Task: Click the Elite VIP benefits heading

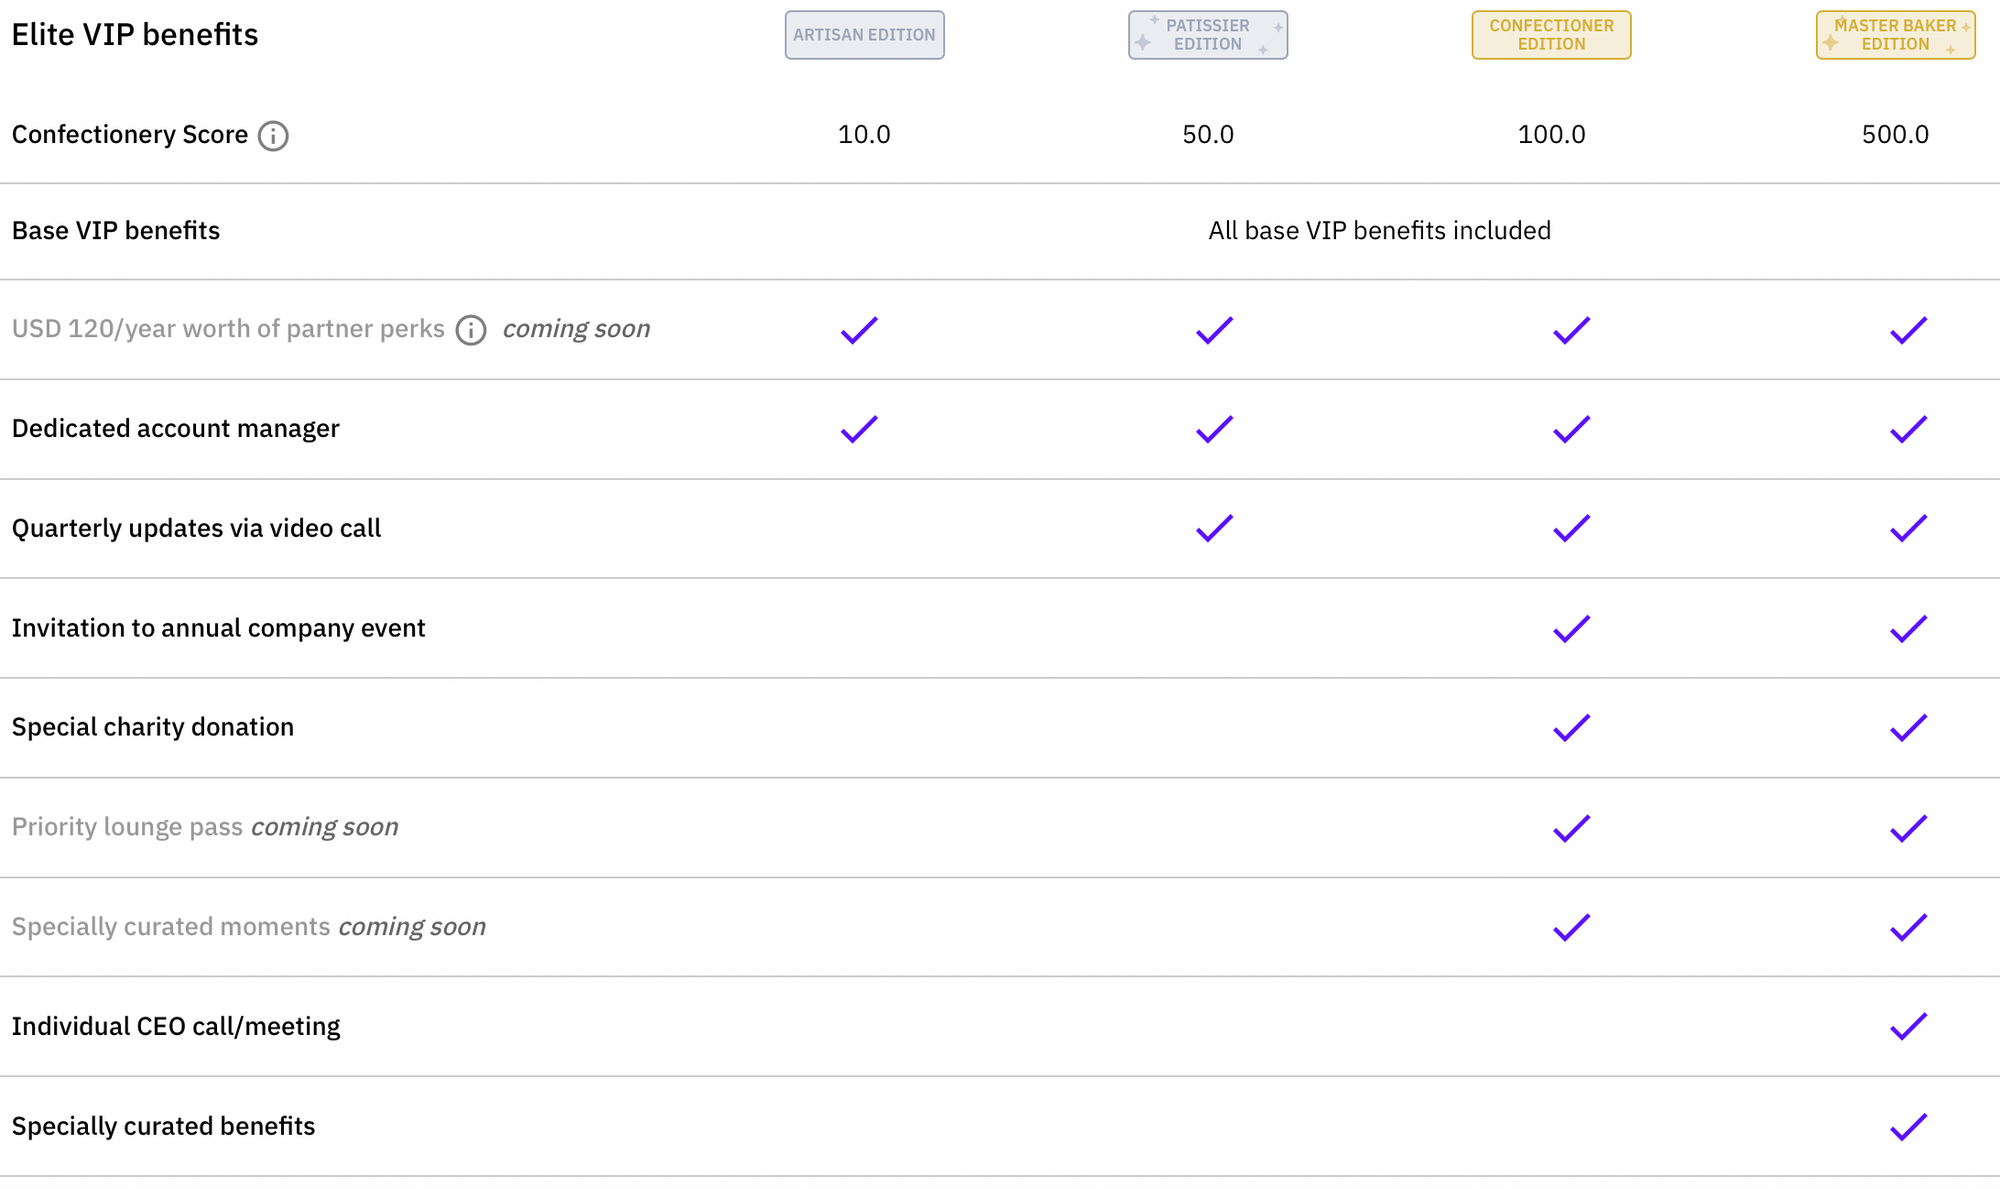Action: 135,35
